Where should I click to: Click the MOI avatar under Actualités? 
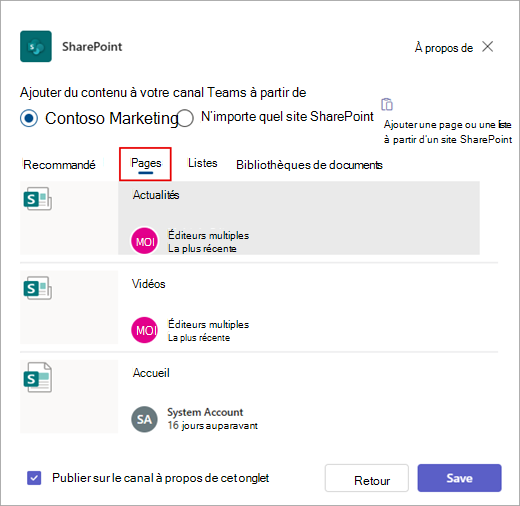click(x=144, y=241)
